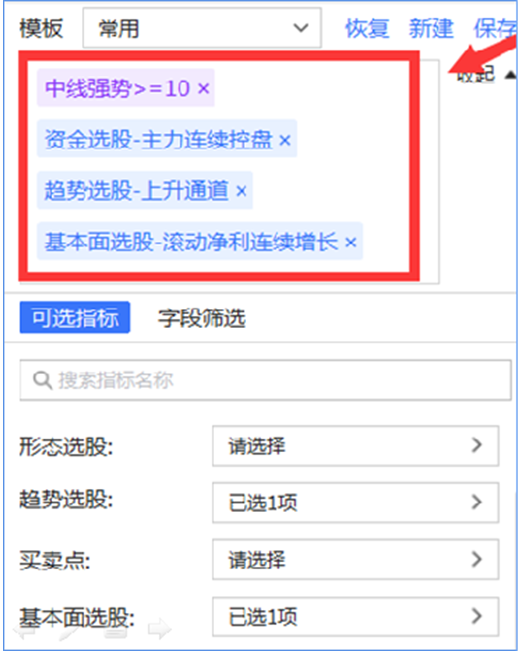Click the 新建 link
519x653 pixels.
(x=431, y=28)
